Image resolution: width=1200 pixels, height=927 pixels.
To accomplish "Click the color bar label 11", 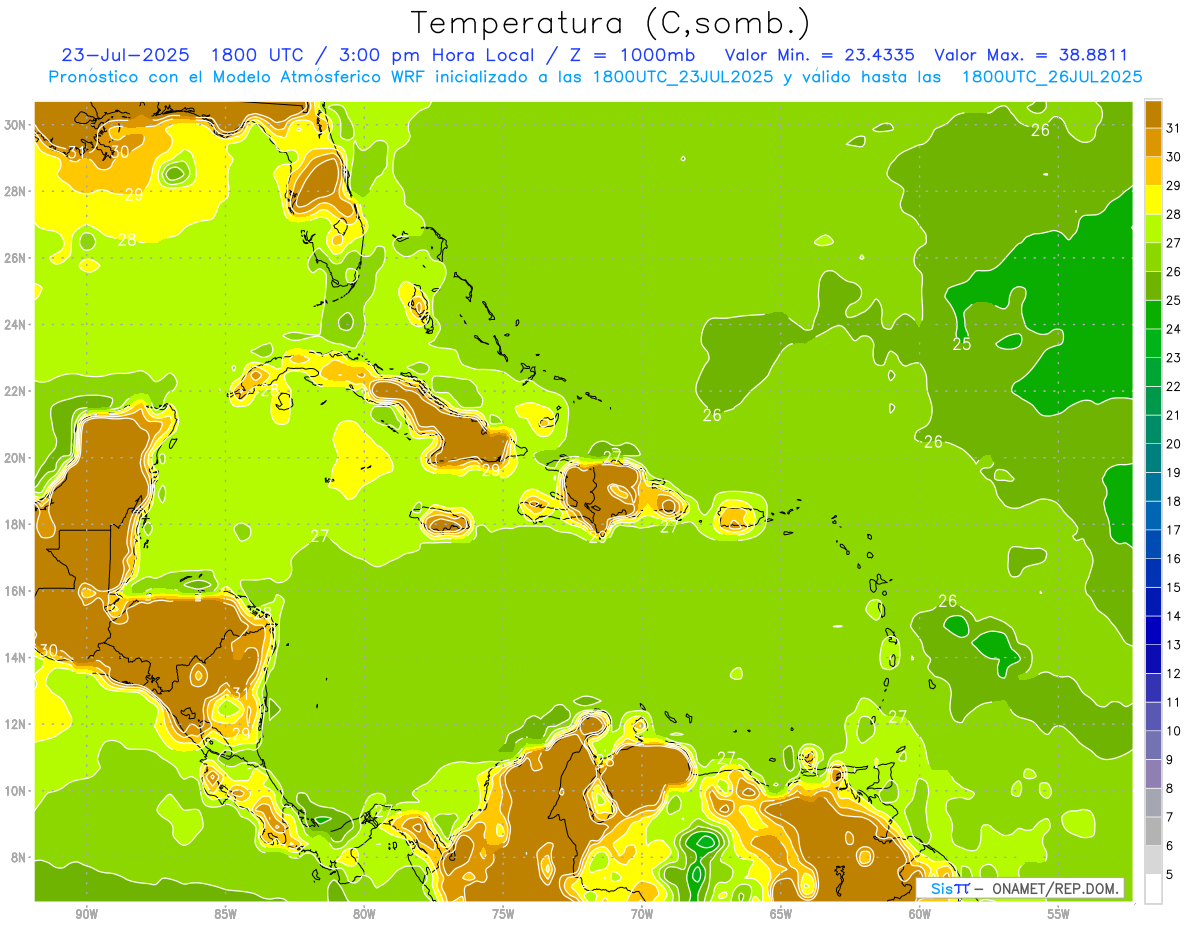I will pyautogui.click(x=1173, y=702).
